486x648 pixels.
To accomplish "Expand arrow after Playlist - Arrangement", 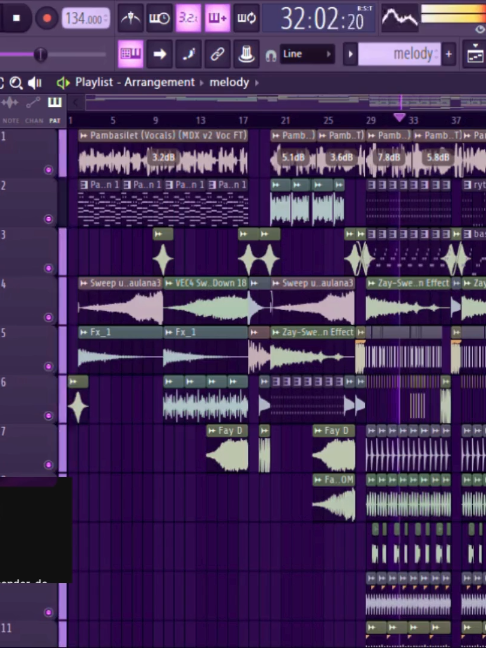I will click(x=202, y=83).
